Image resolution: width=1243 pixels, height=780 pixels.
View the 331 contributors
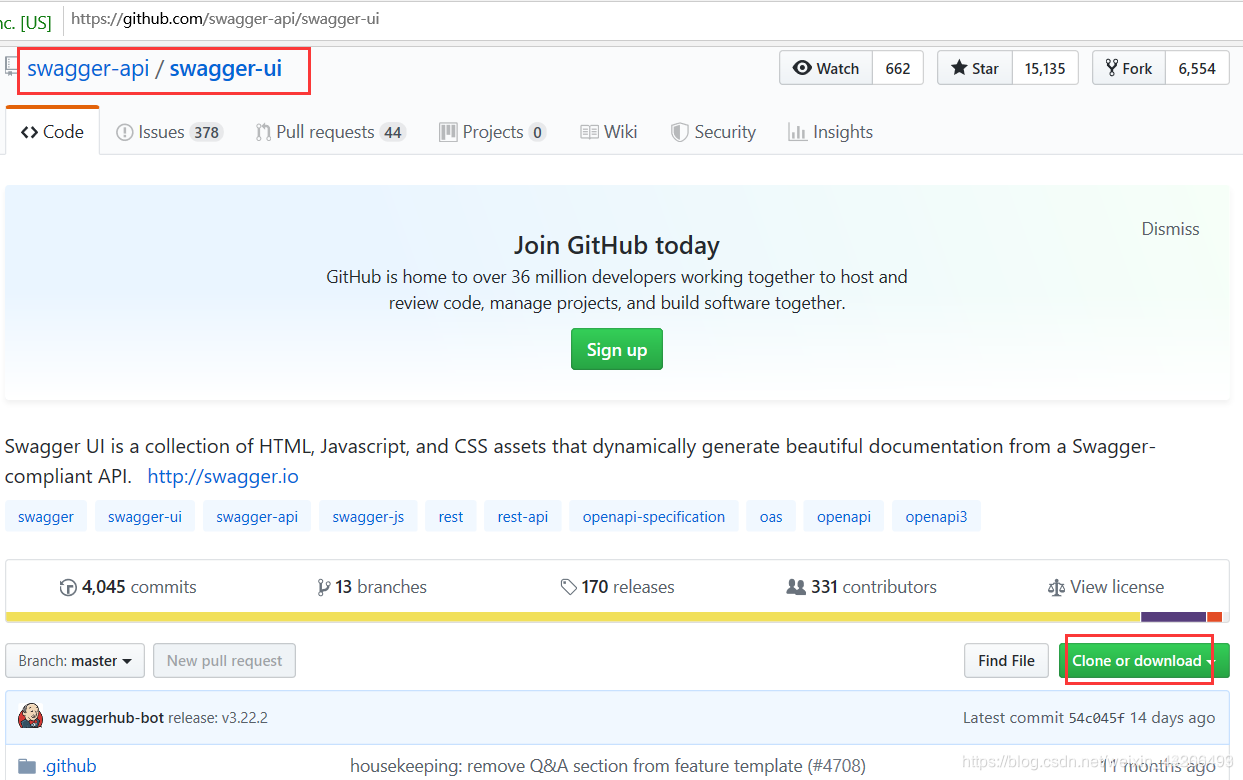coord(861,587)
